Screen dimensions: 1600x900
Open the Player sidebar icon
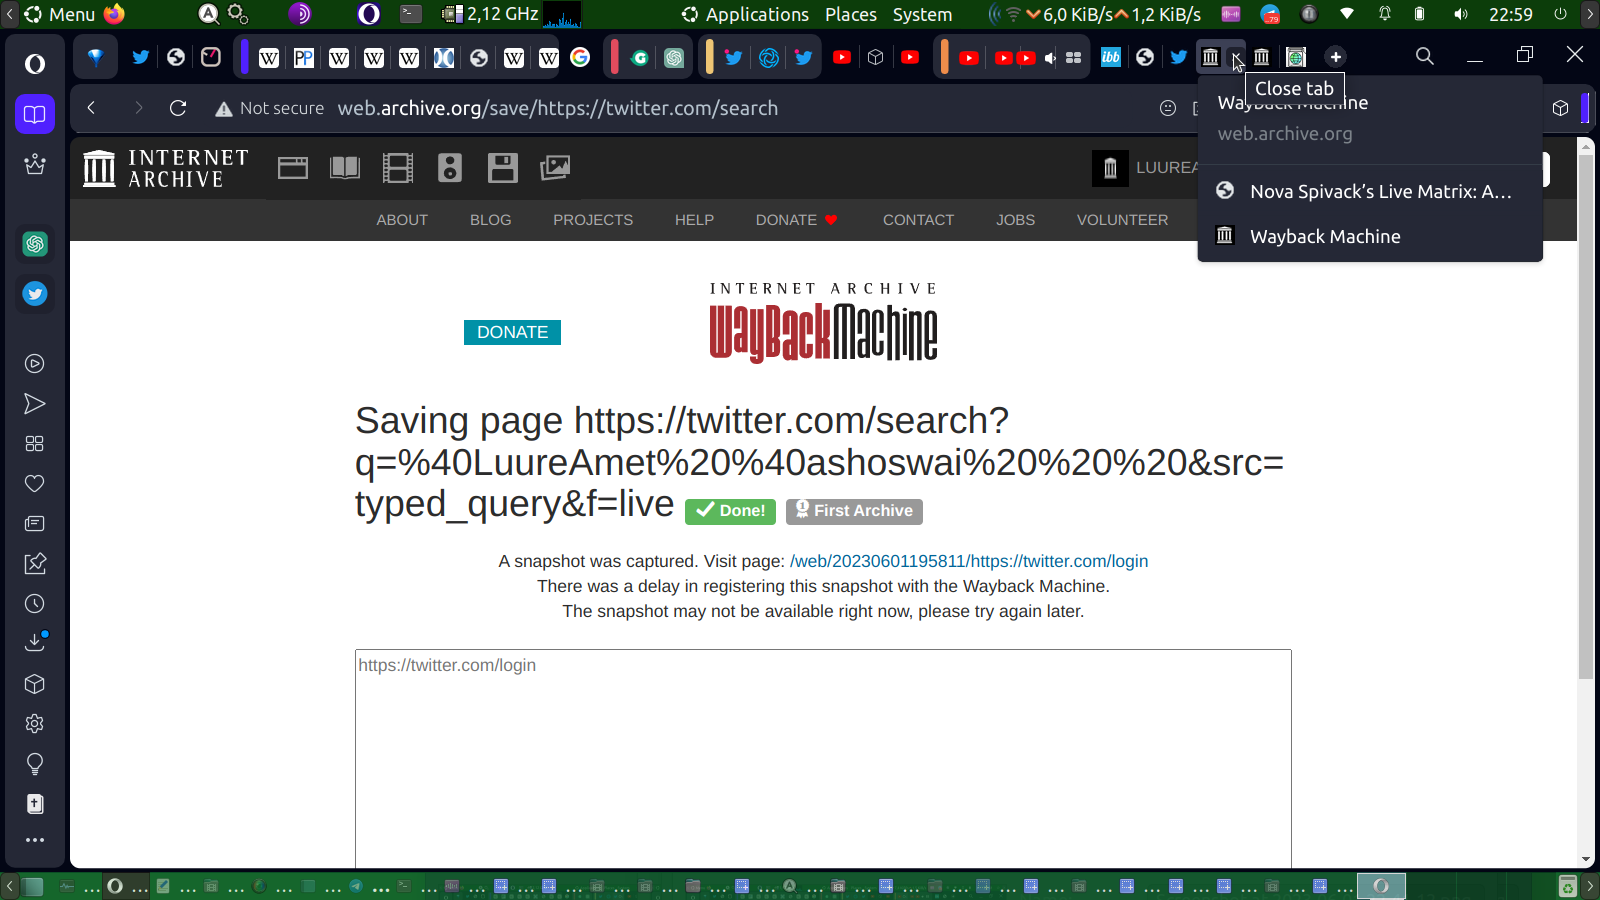[35, 364]
